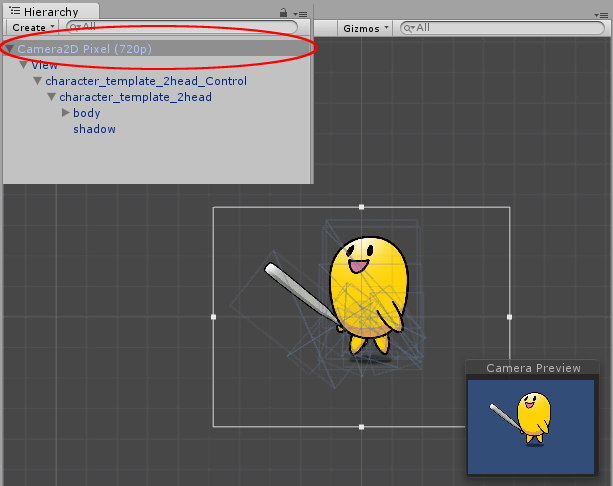The image size is (613, 486).
Task: Select character_template_2head object
Action: (x=136, y=97)
